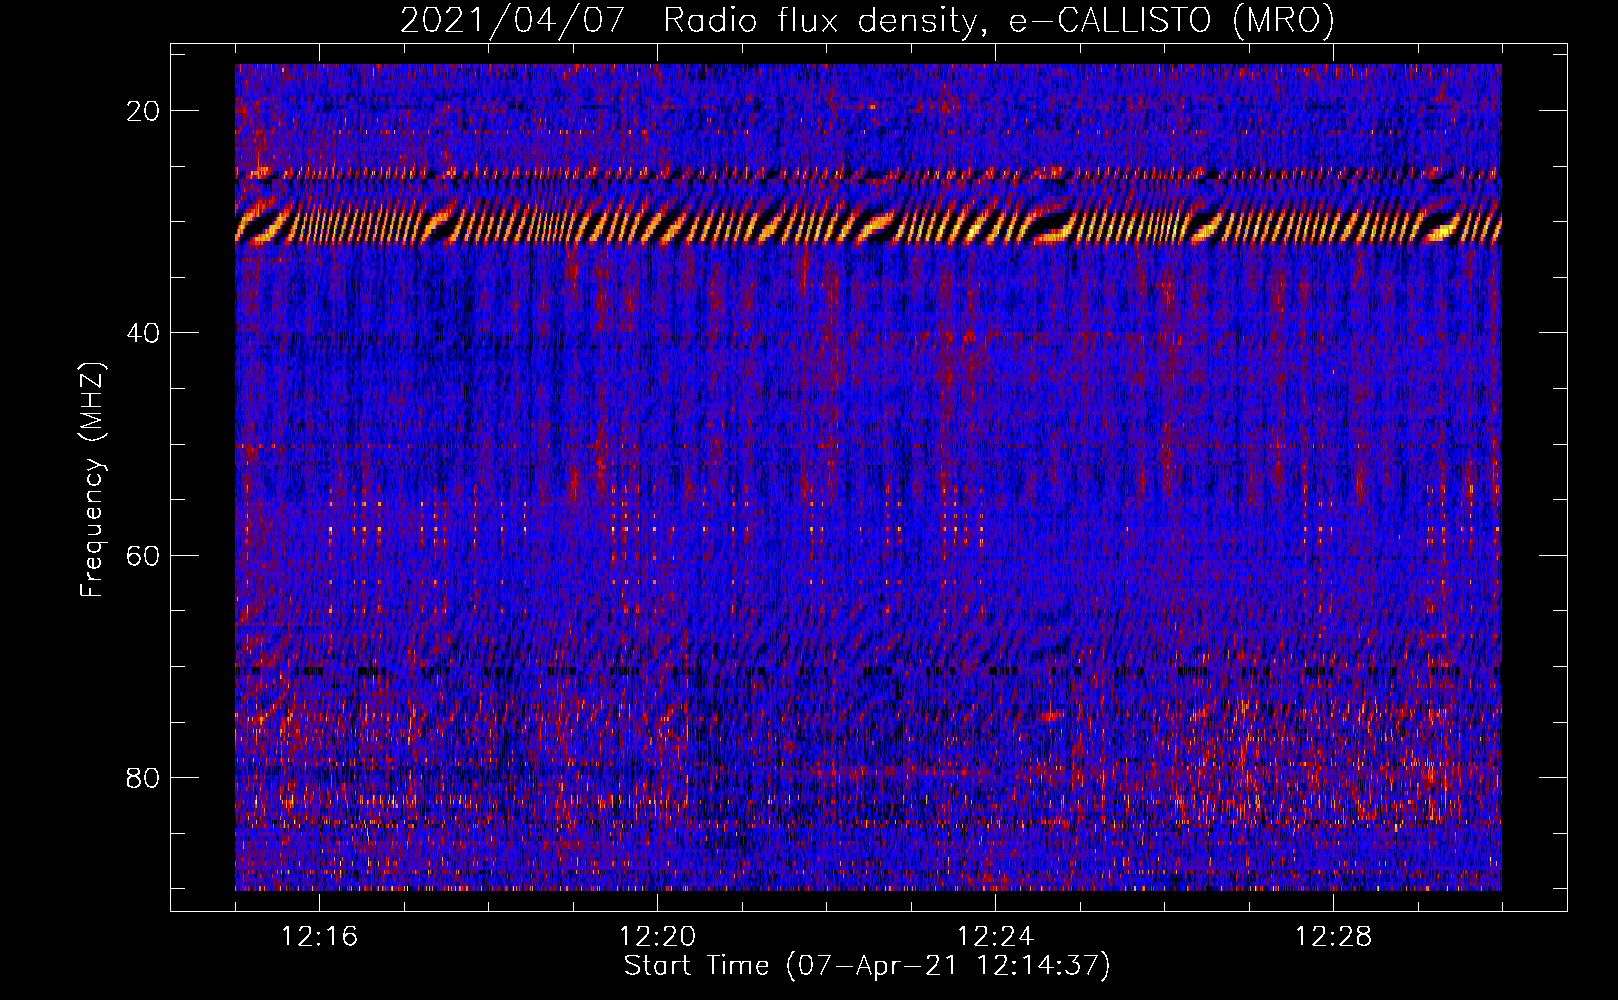Click the 12:28 time tick label

coord(1333,937)
